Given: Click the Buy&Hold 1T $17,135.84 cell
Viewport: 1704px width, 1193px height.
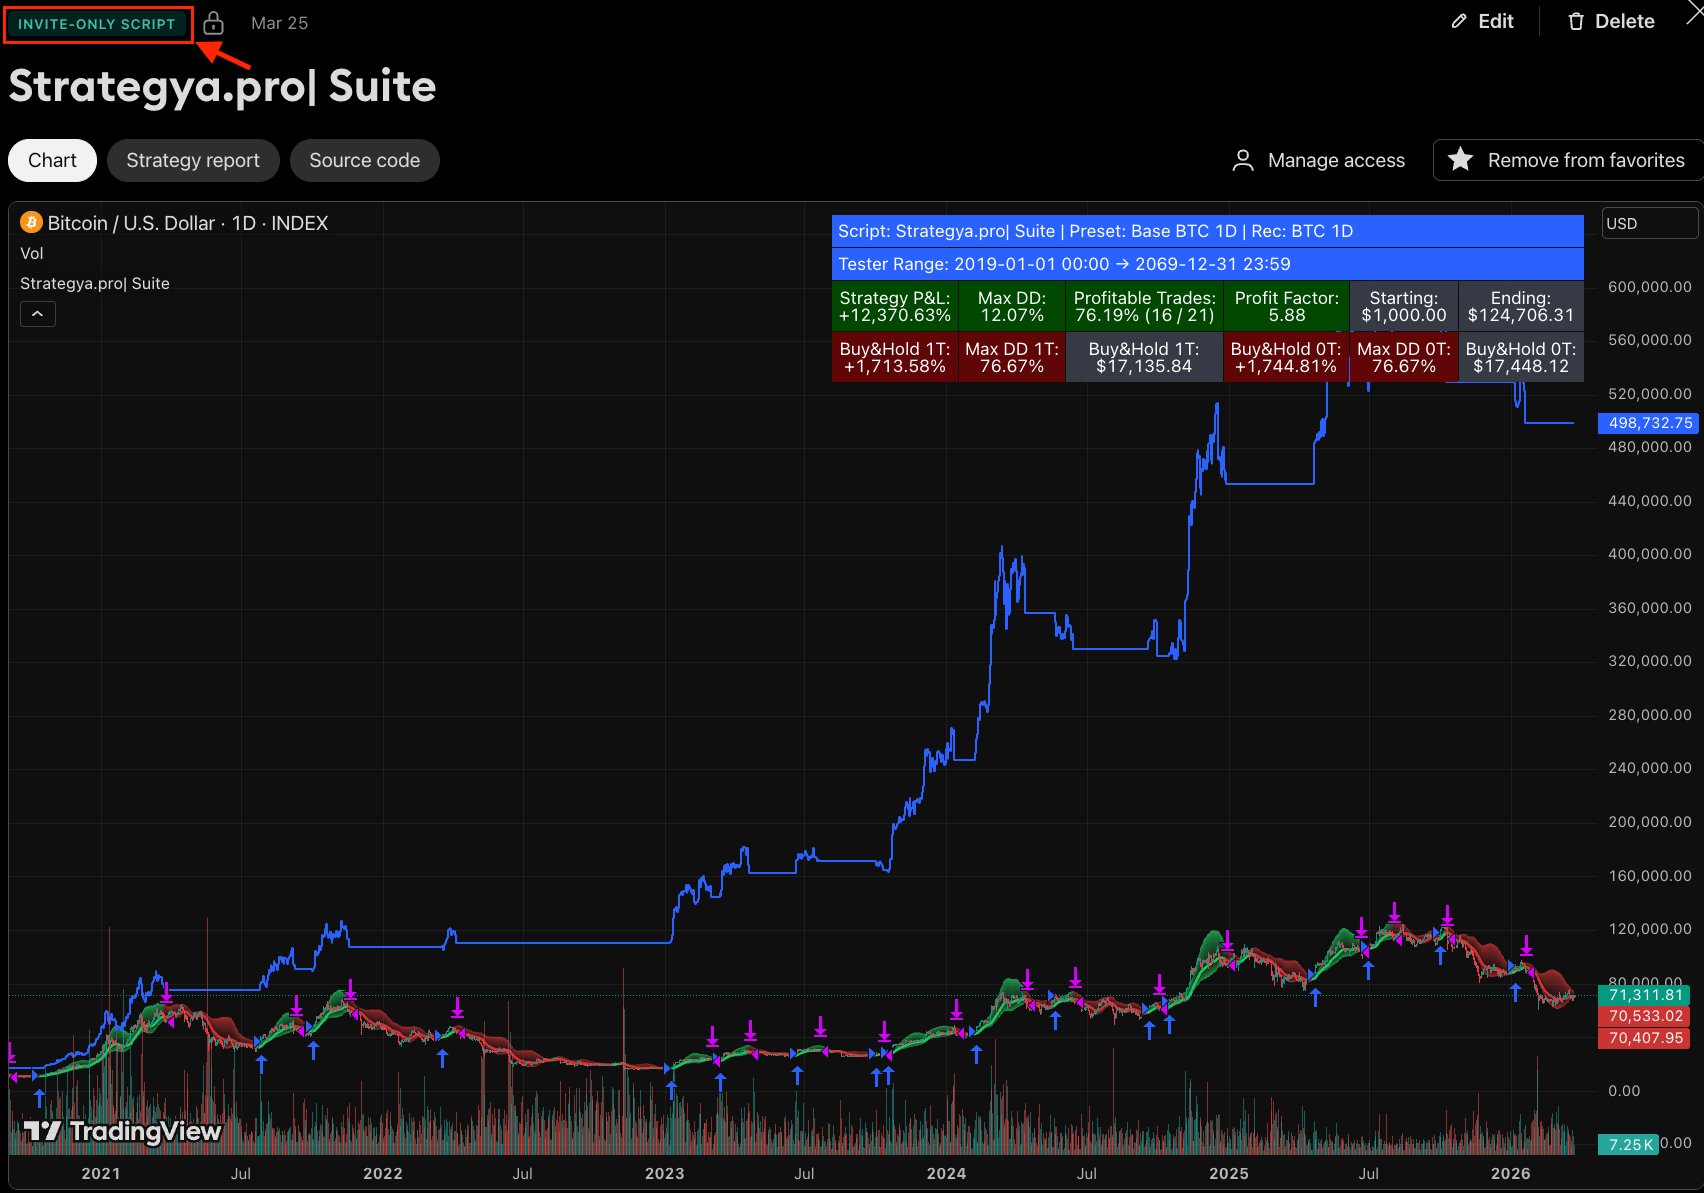Looking at the screenshot, I should coord(1145,357).
